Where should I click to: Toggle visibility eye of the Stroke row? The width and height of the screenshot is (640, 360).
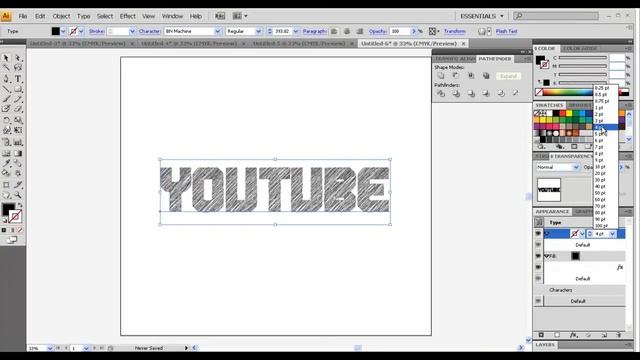click(538, 233)
